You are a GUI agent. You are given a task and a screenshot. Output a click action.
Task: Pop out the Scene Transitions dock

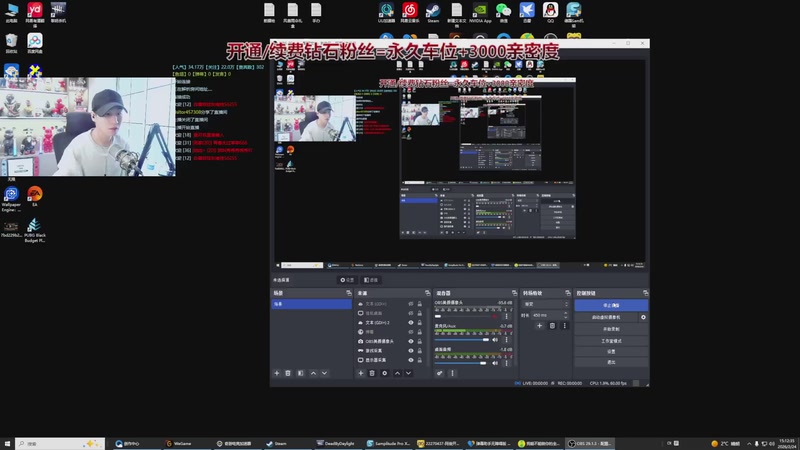point(568,293)
